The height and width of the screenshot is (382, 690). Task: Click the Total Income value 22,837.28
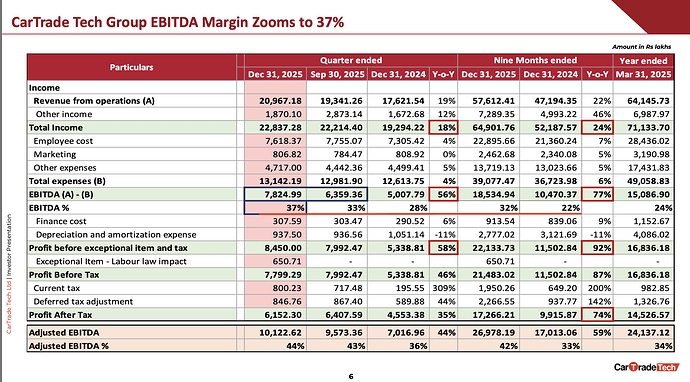[x=280, y=128]
